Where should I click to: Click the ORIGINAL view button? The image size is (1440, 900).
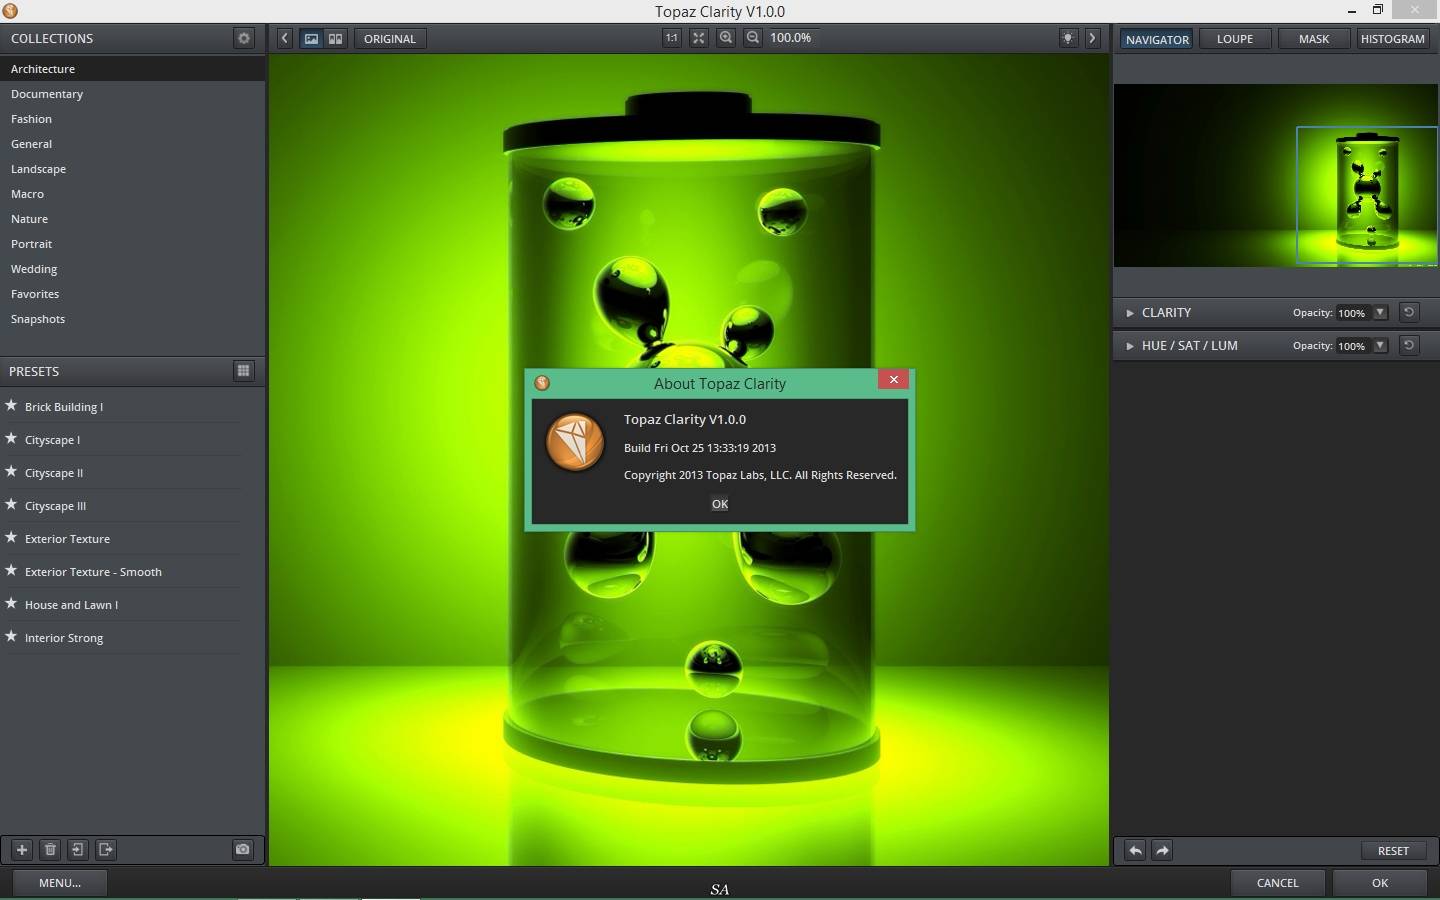390,39
